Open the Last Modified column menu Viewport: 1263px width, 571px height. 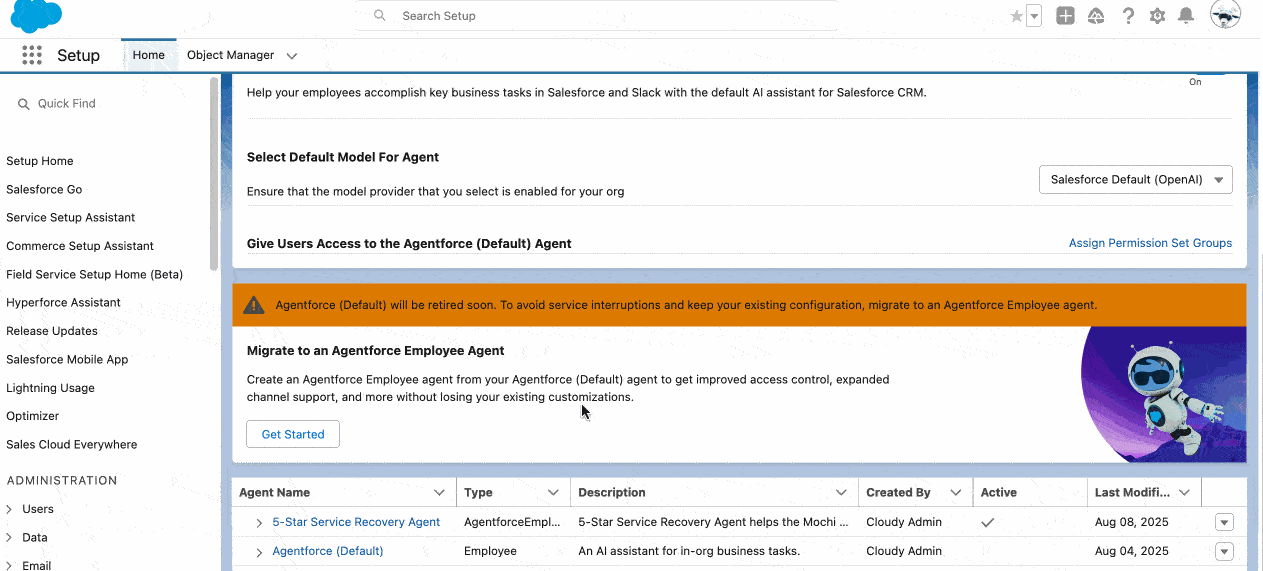click(1184, 493)
